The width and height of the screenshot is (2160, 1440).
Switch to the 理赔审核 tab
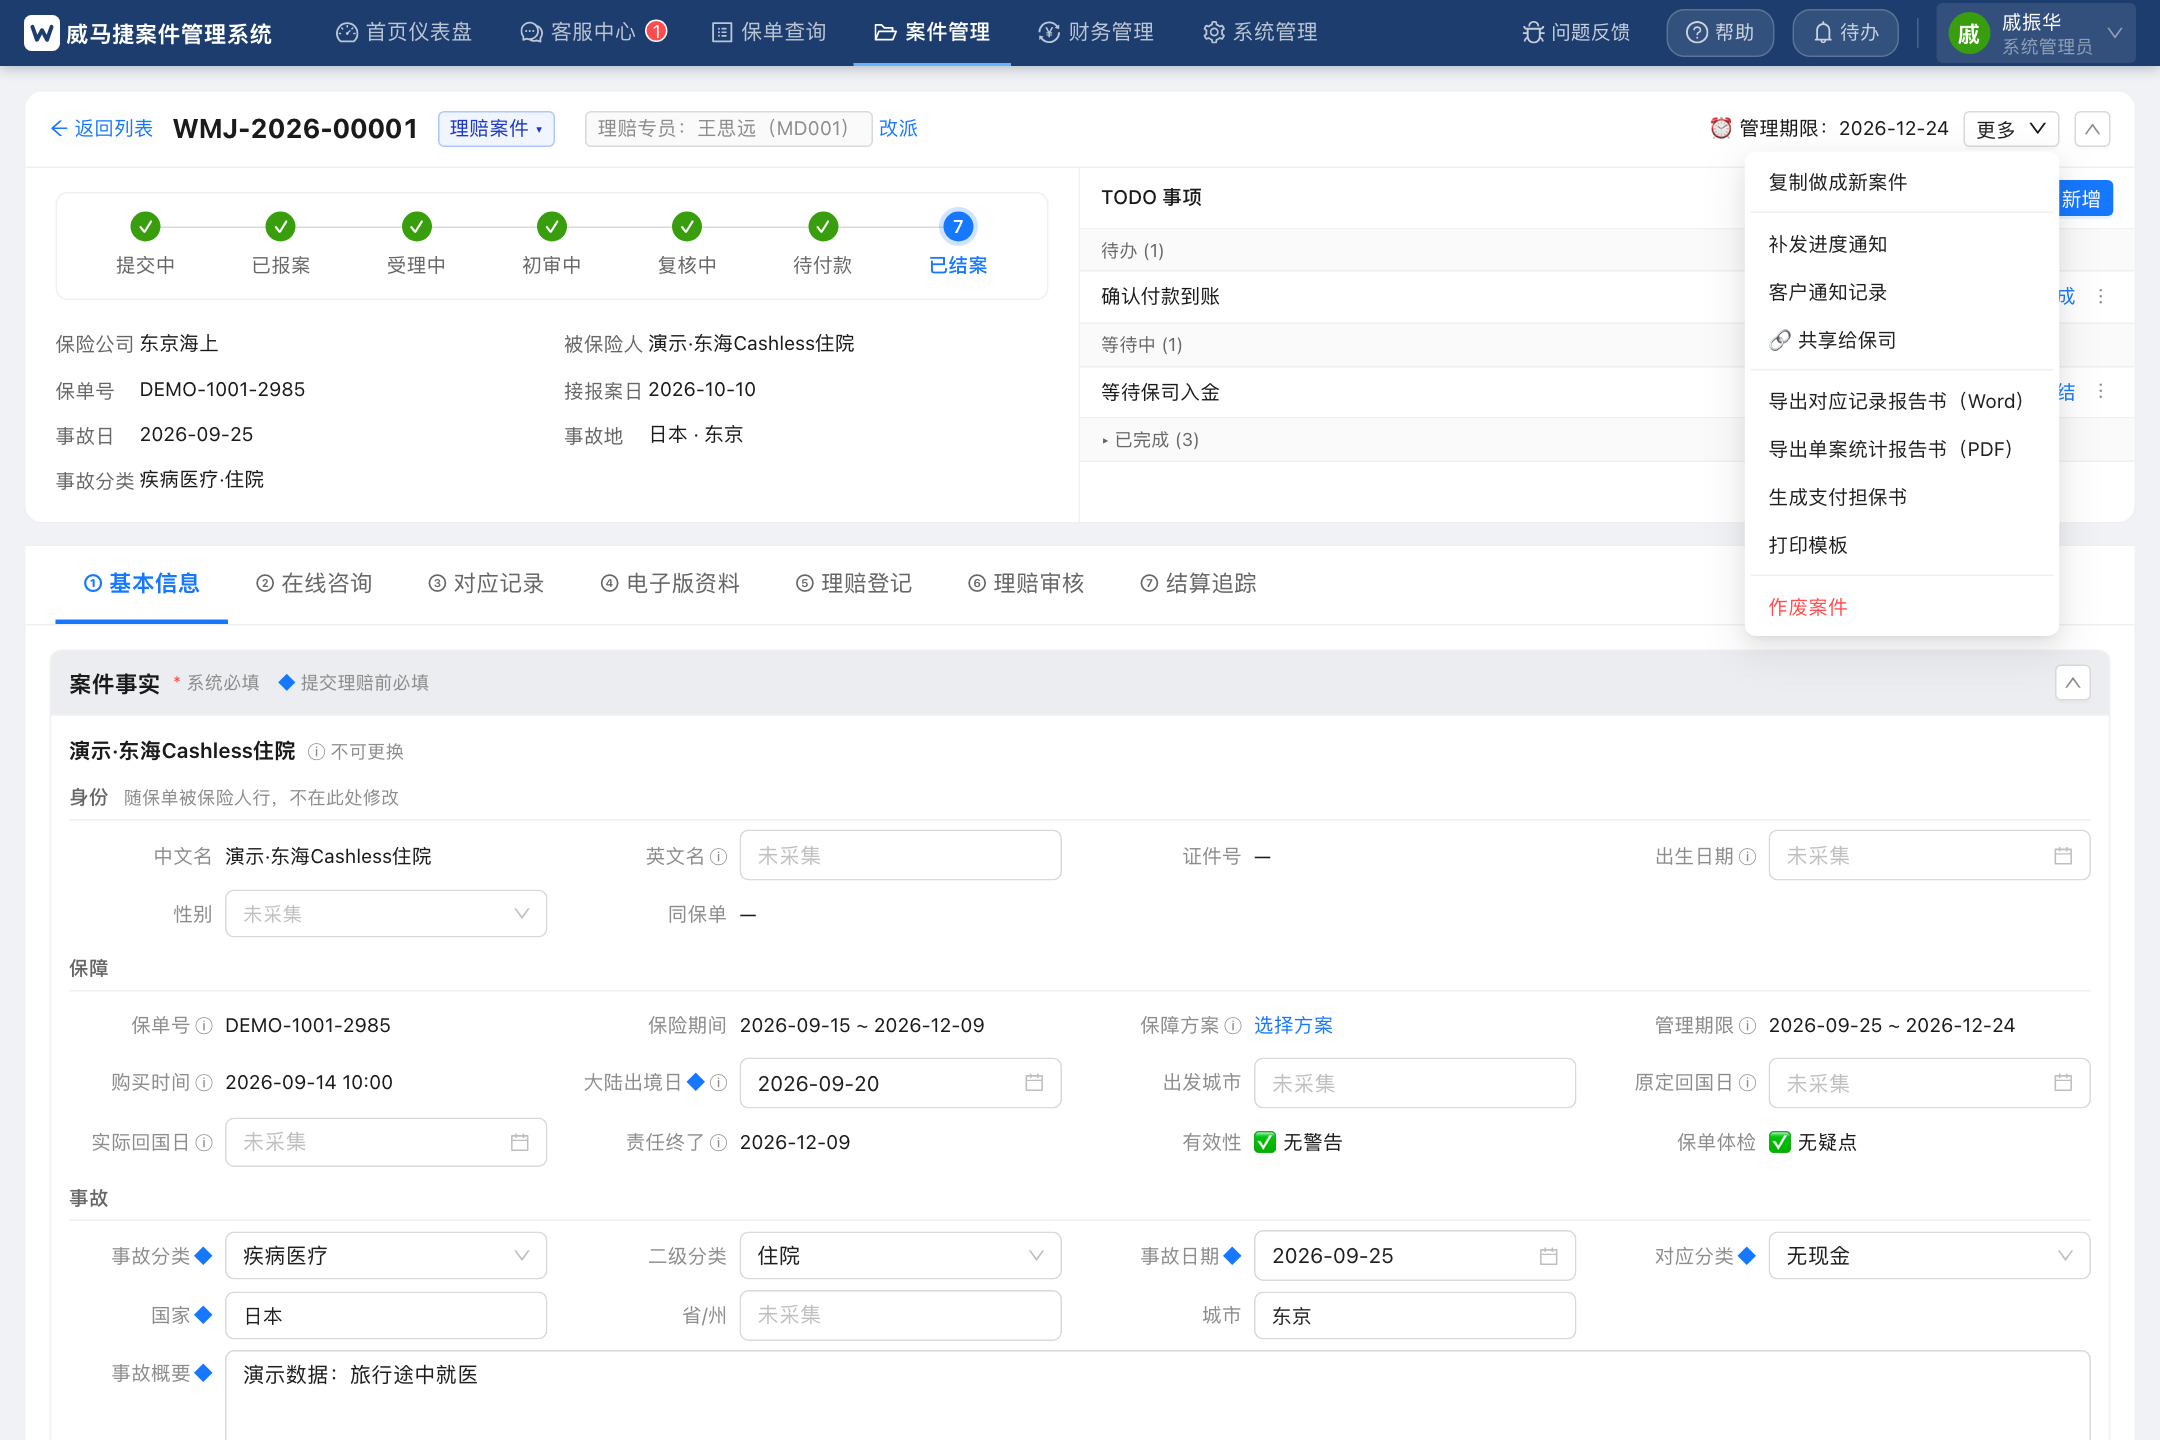coord(1026,584)
